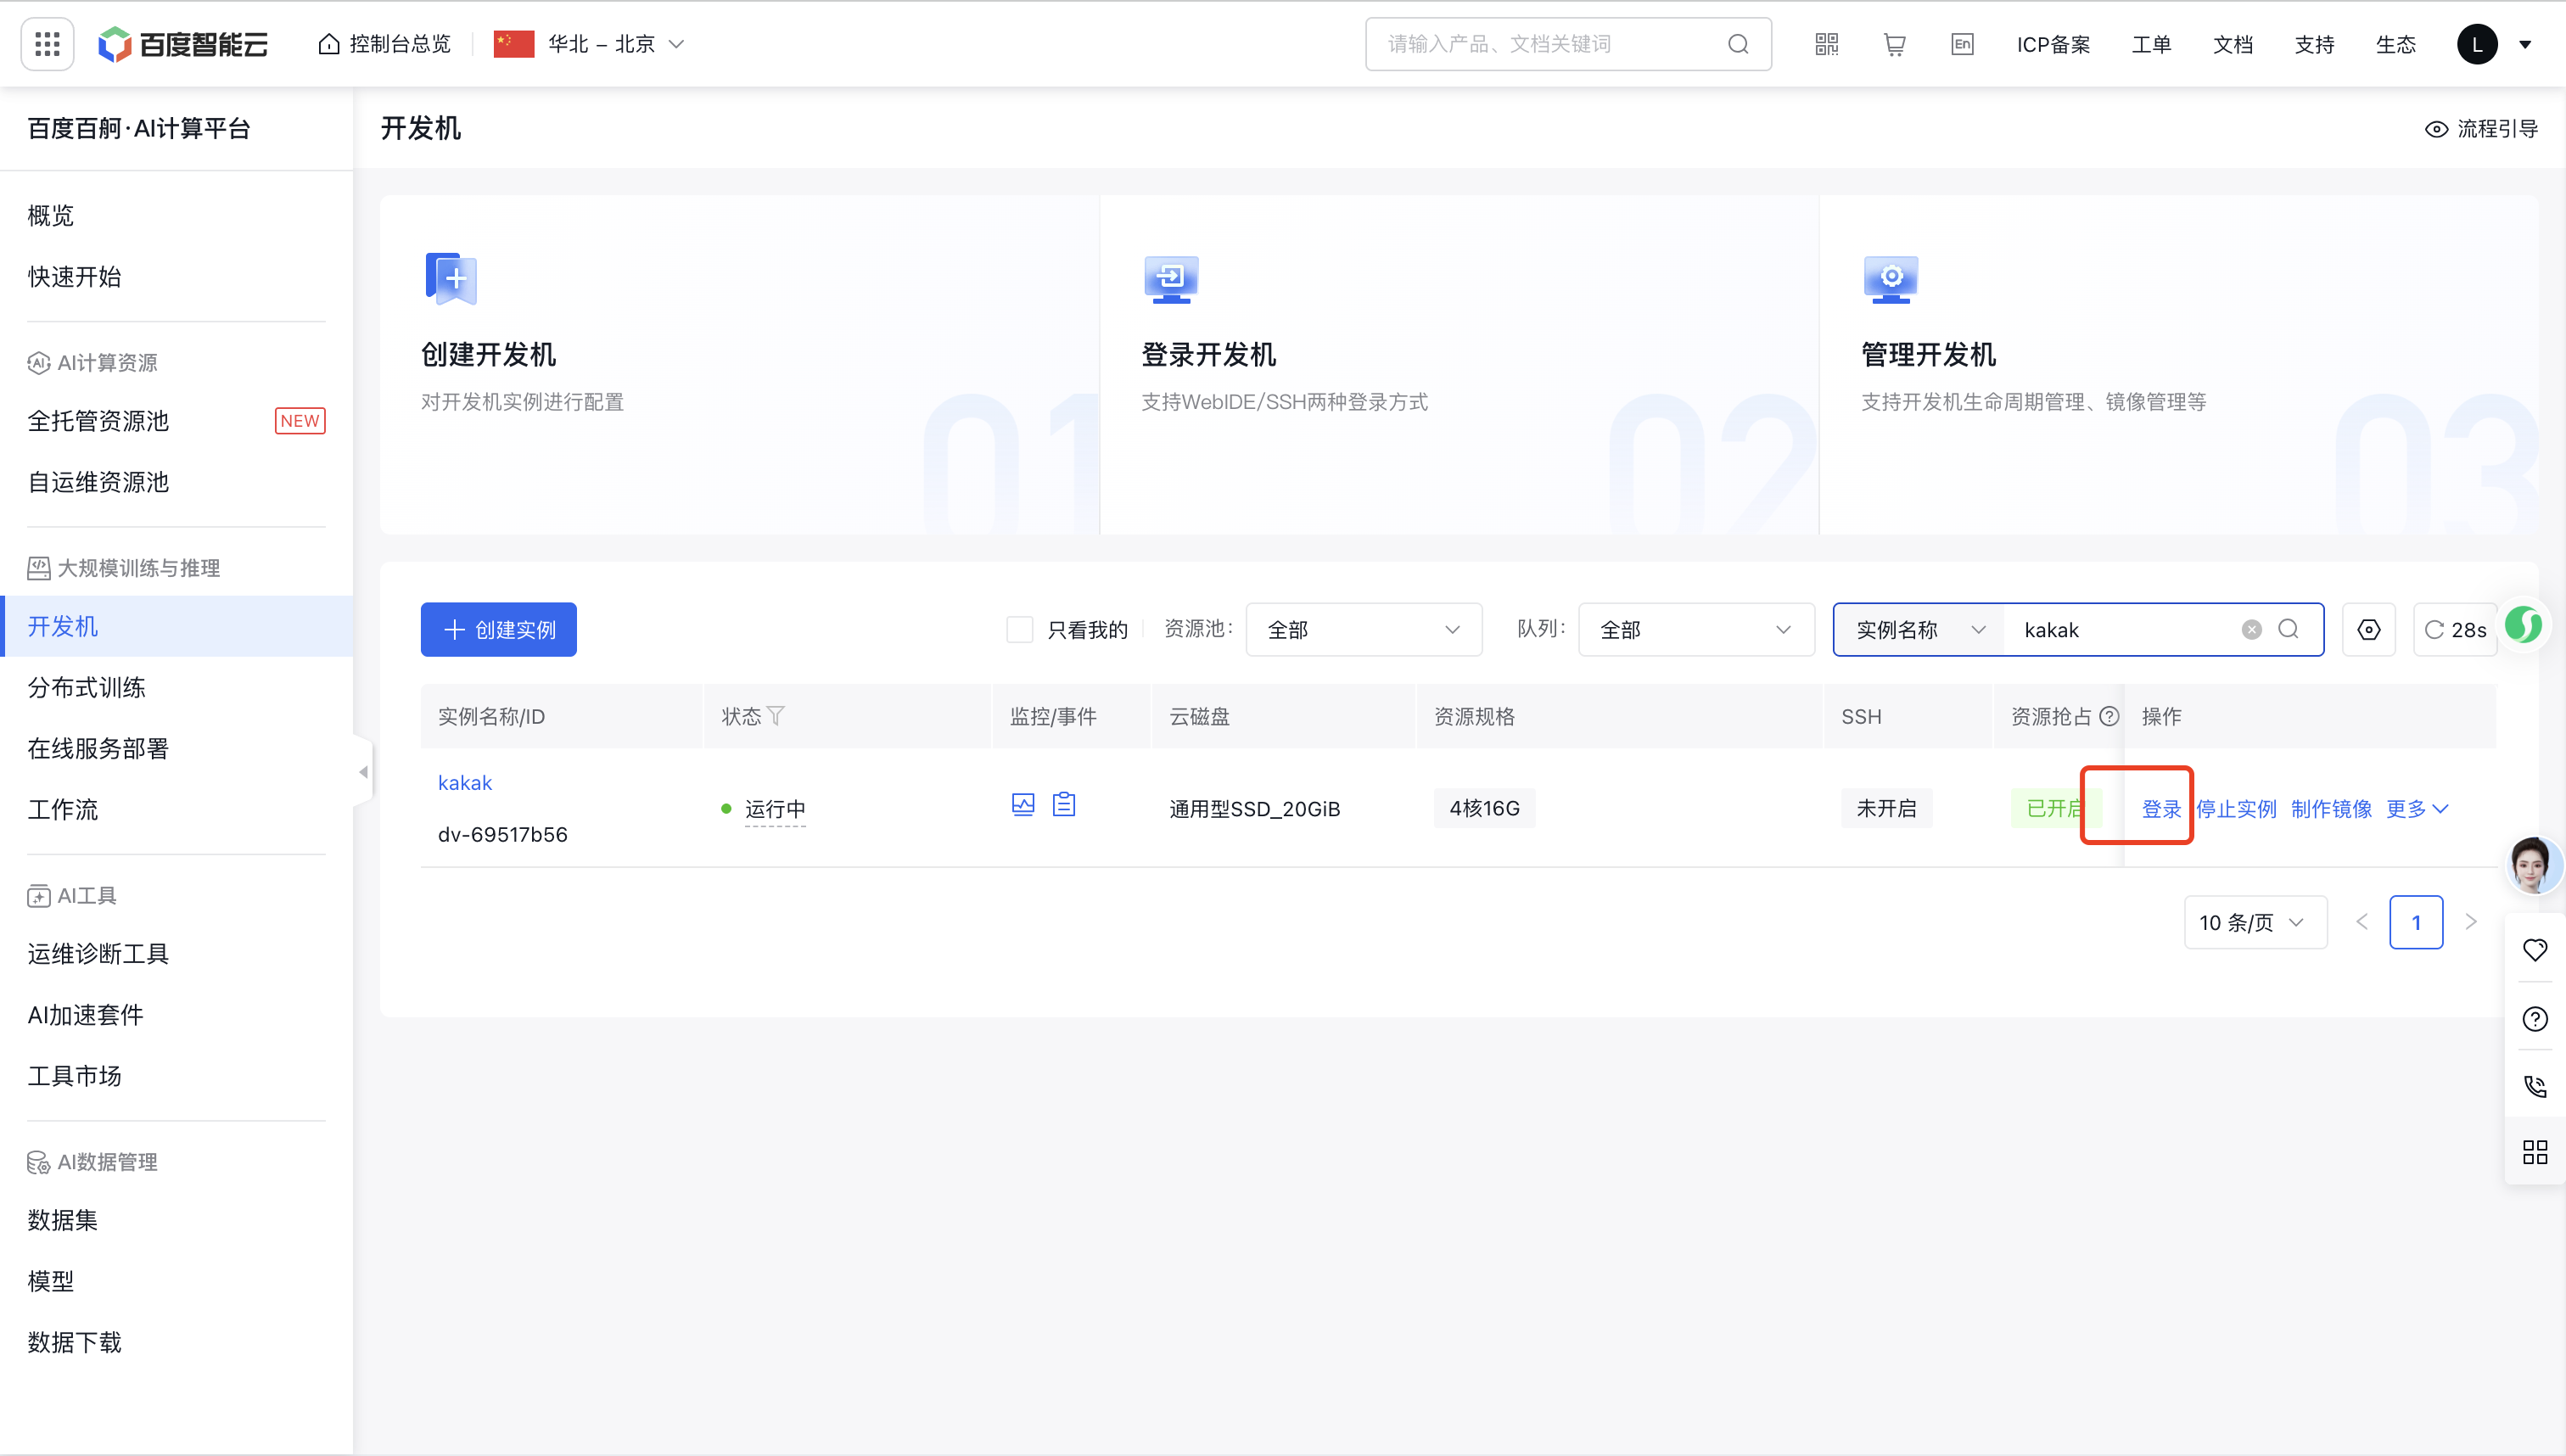
Task: Click the status column filter icon
Action: click(776, 716)
